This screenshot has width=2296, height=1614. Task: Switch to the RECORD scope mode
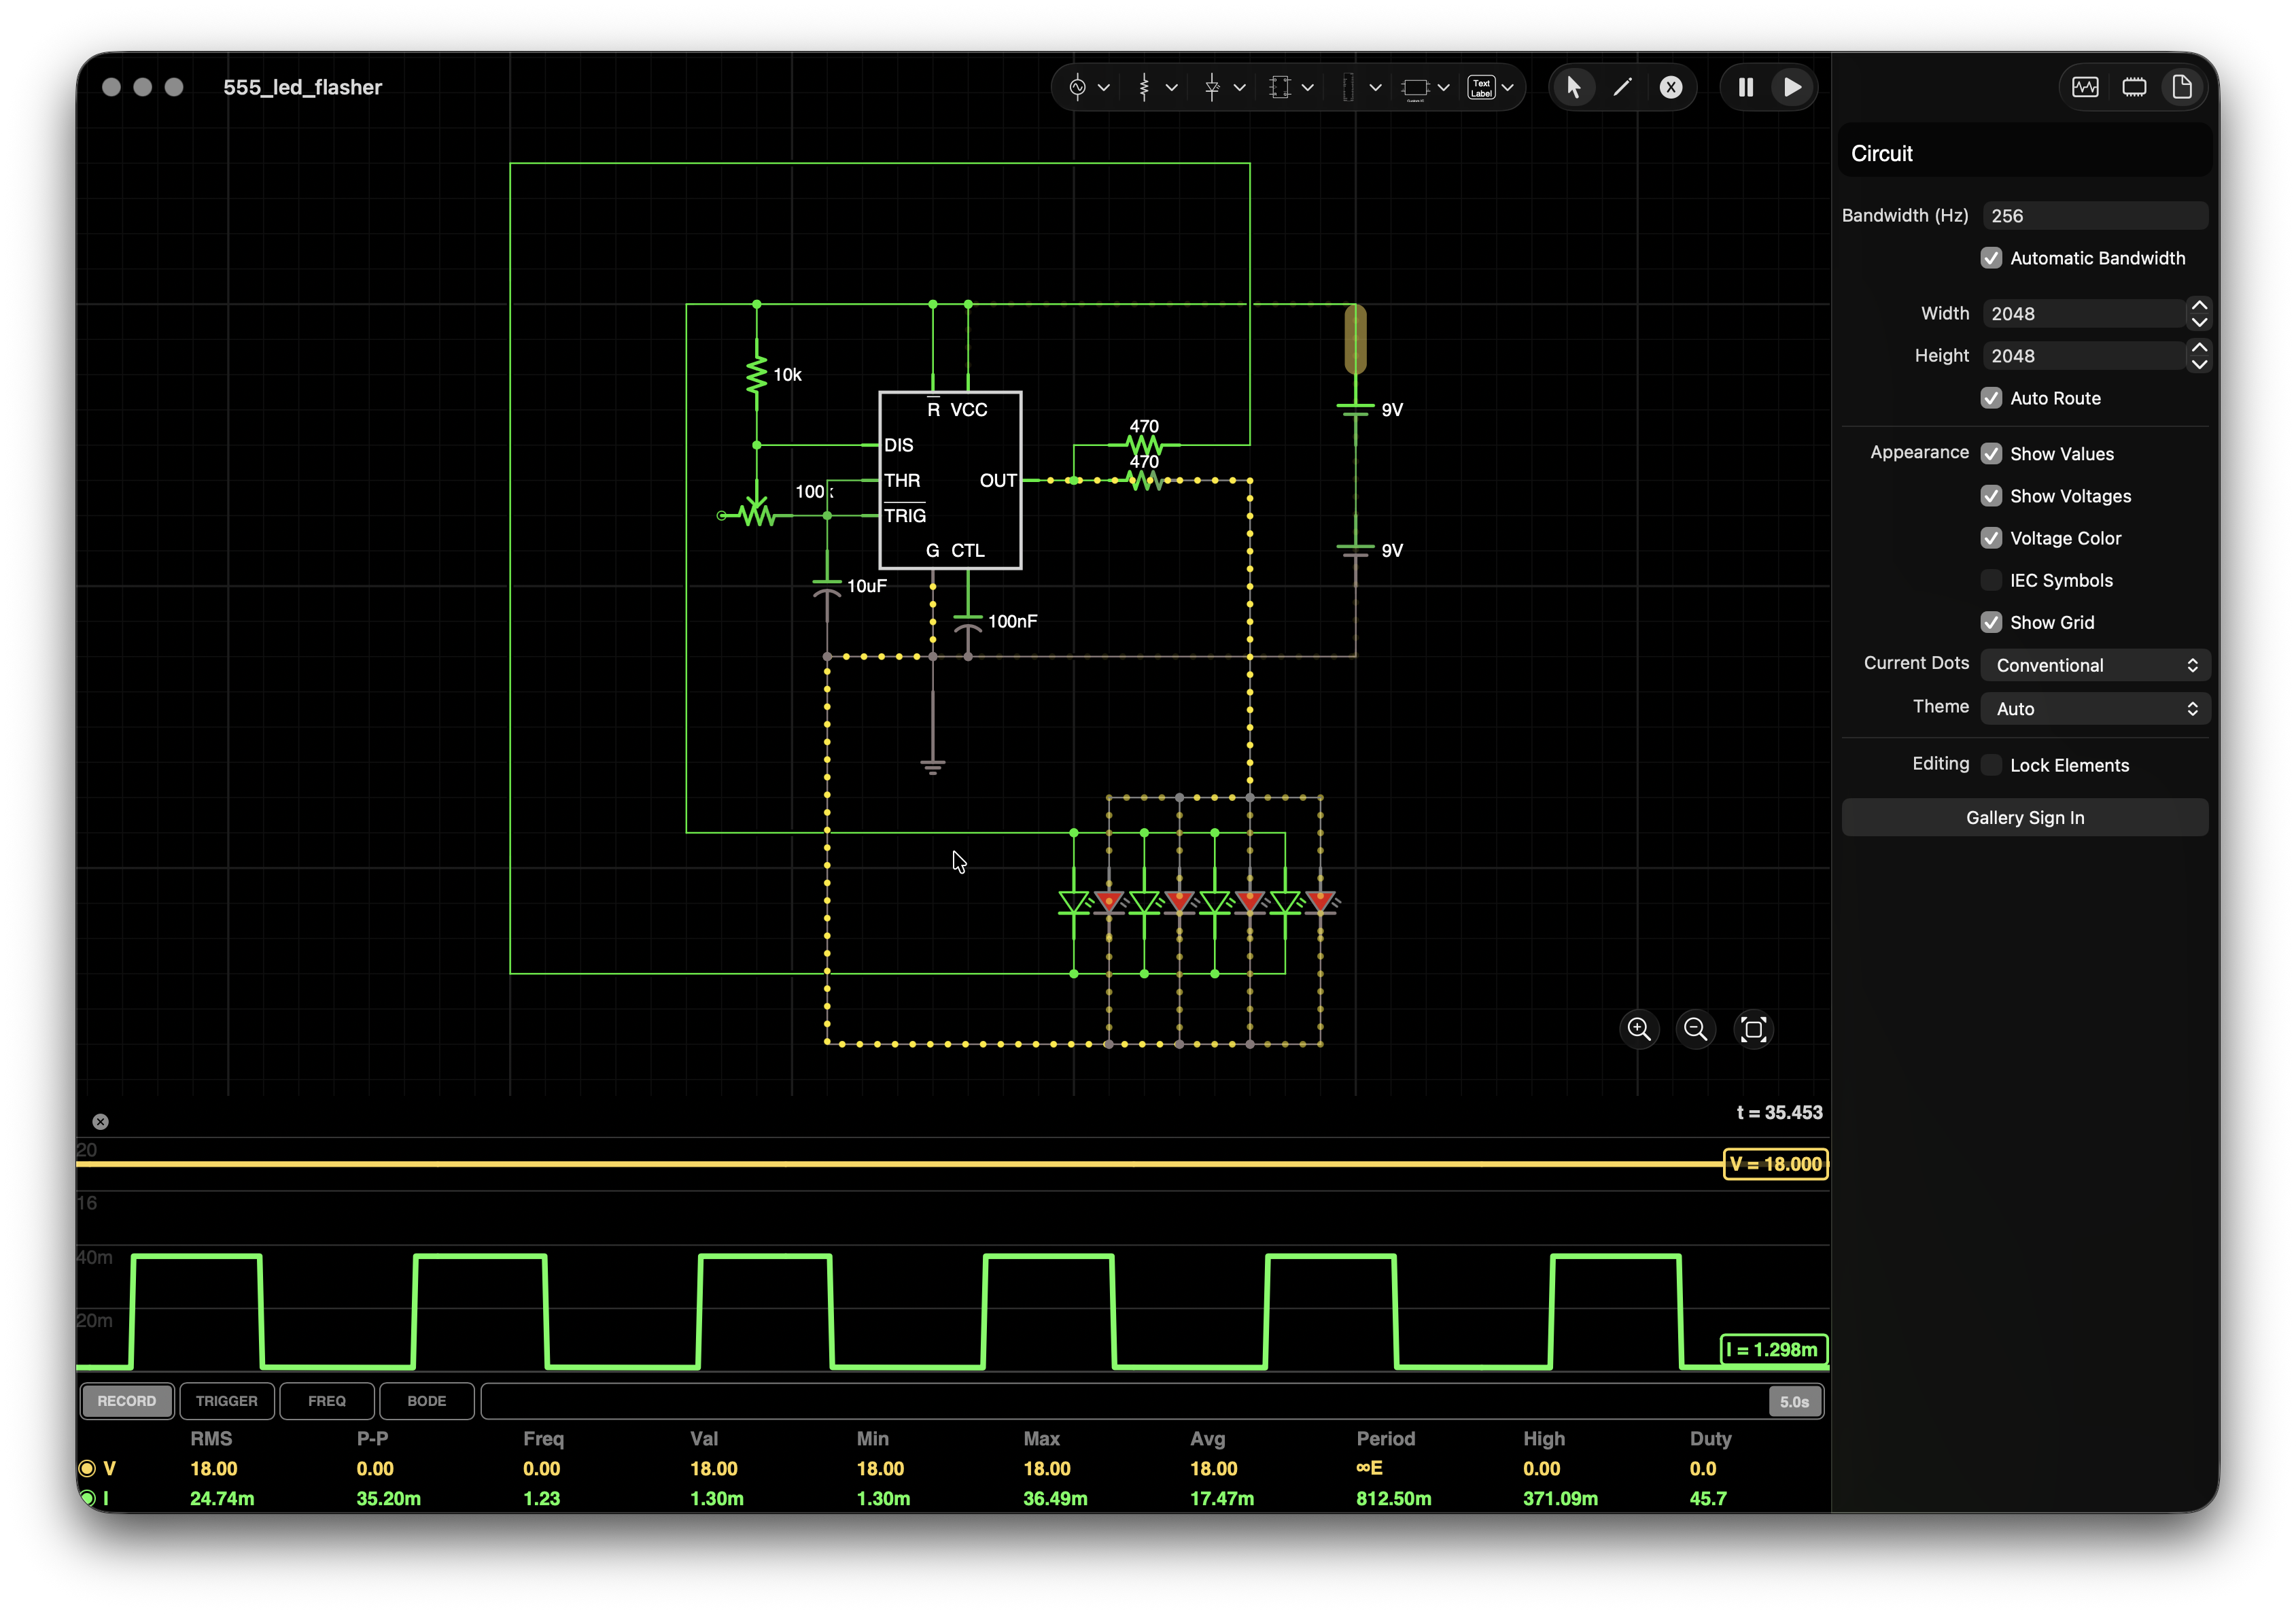[126, 1401]
